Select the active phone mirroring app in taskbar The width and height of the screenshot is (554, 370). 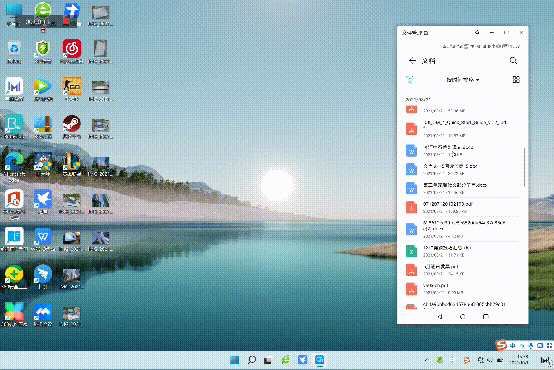[320, 360]
